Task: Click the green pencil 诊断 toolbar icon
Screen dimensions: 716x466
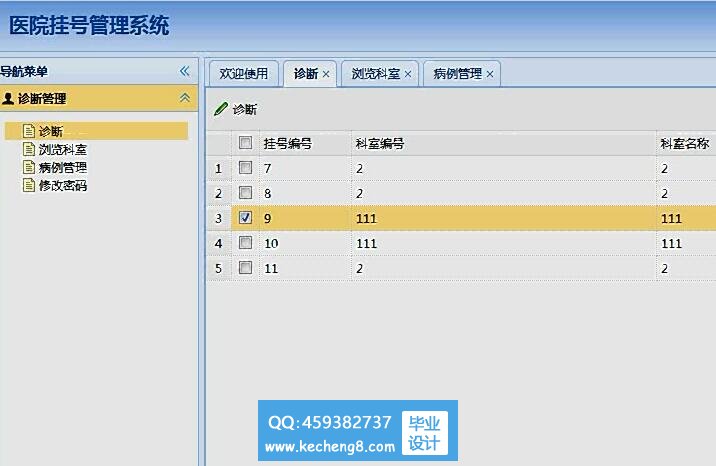Action: point(221,109)
